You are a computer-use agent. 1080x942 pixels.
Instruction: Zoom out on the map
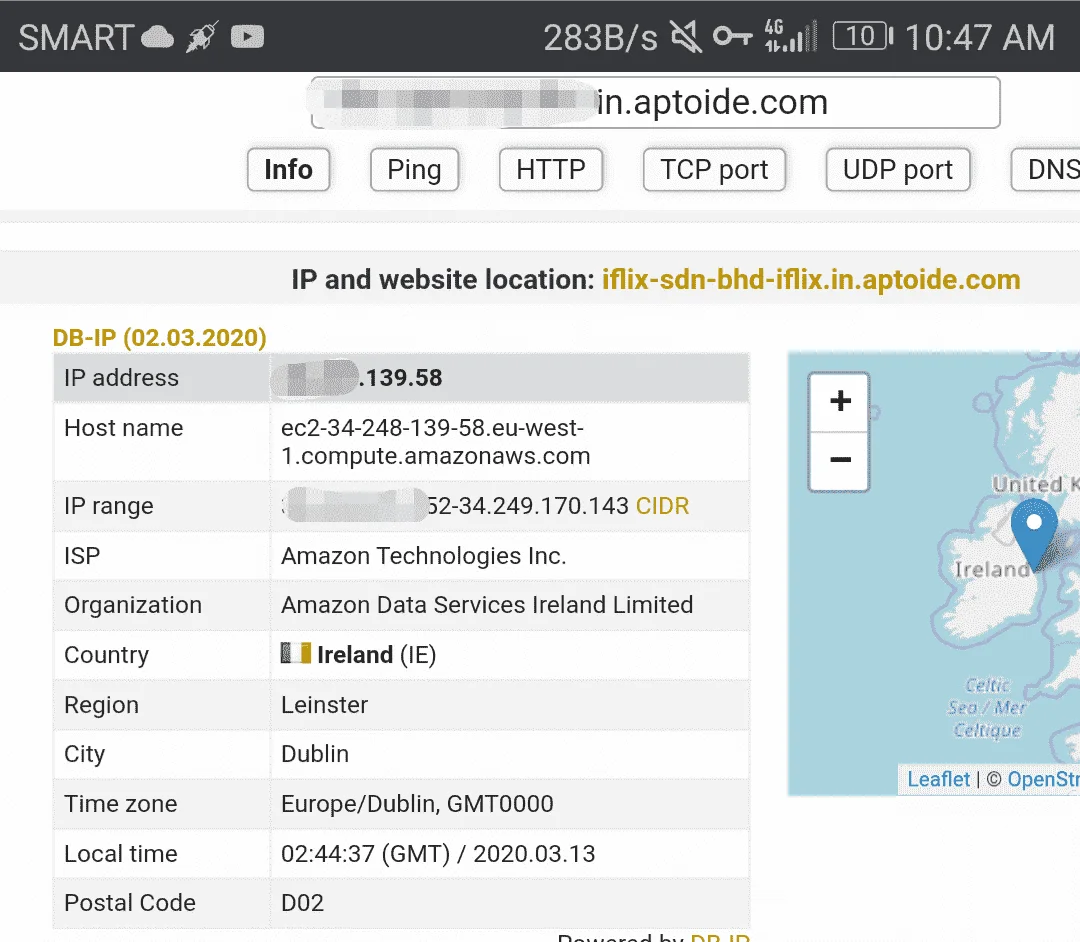click(840, 460)
